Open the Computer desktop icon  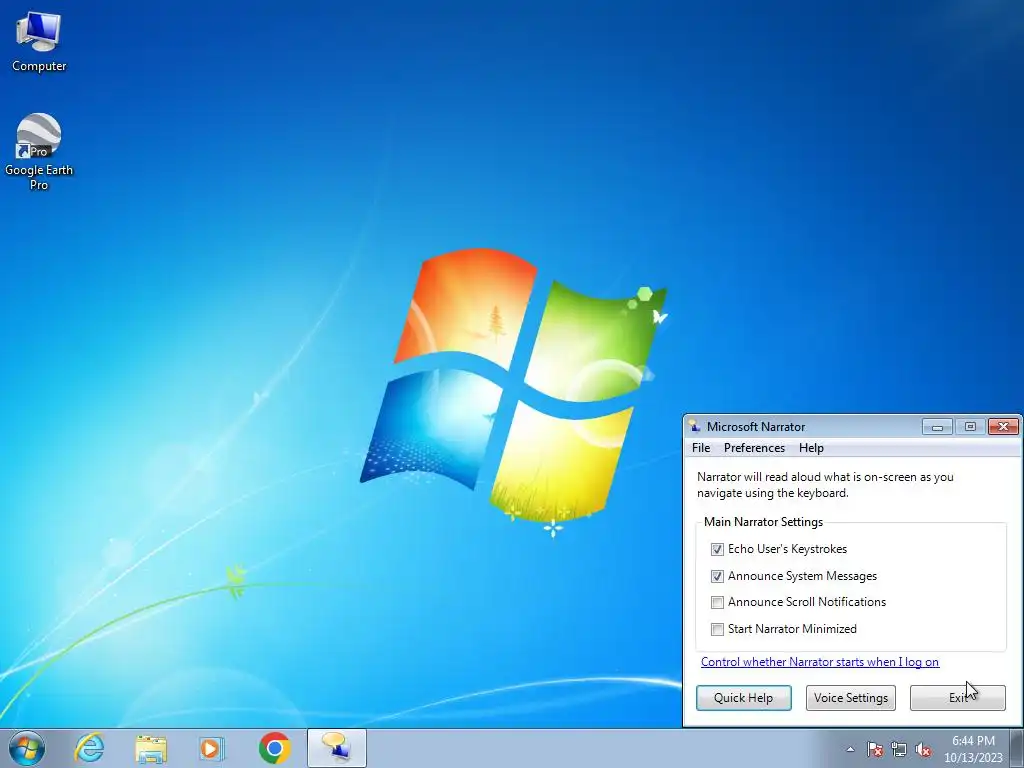pyautogui.click(x=39, y=42)
